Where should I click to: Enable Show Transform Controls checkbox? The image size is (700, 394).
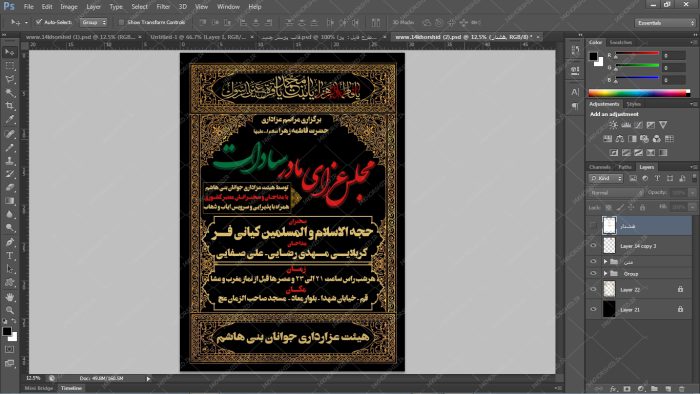pos(121,22)
